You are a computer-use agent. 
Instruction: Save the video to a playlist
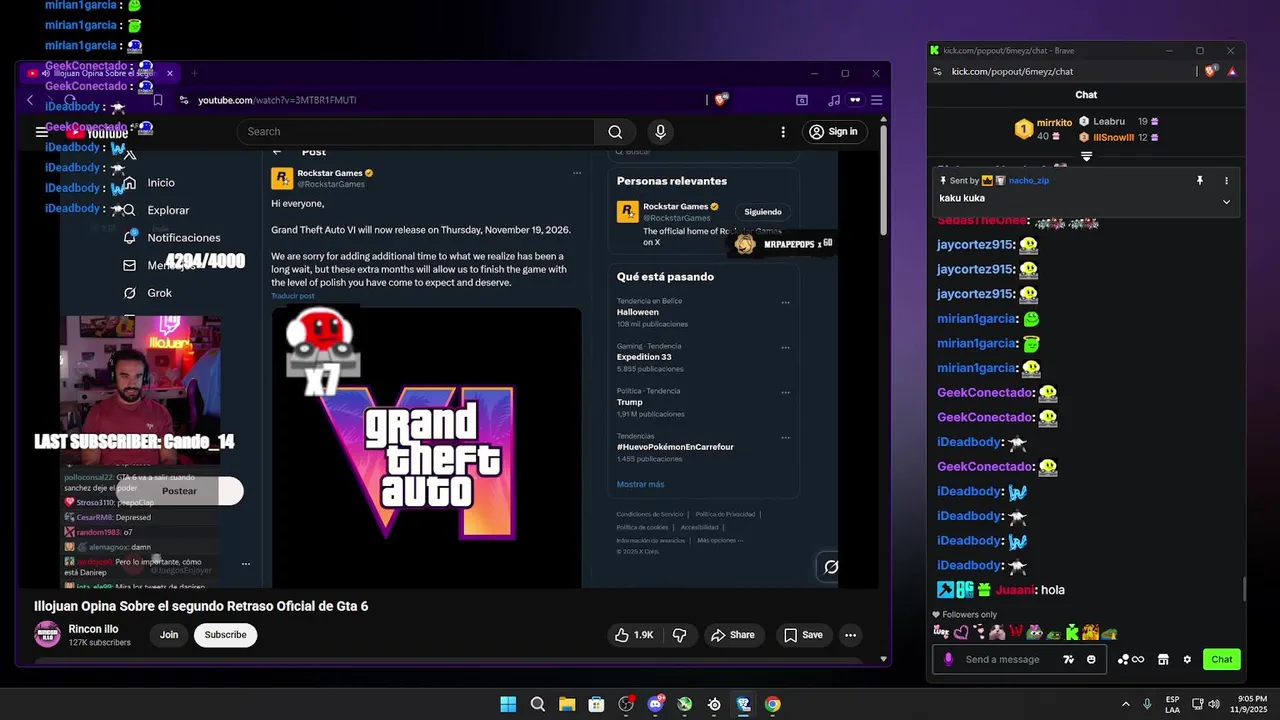803,635
